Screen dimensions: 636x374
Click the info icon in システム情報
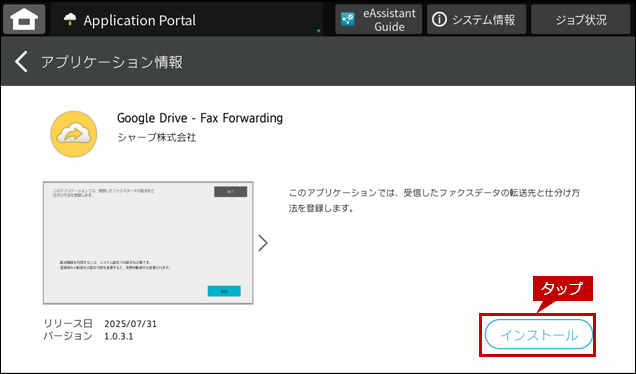coord(439,19)
